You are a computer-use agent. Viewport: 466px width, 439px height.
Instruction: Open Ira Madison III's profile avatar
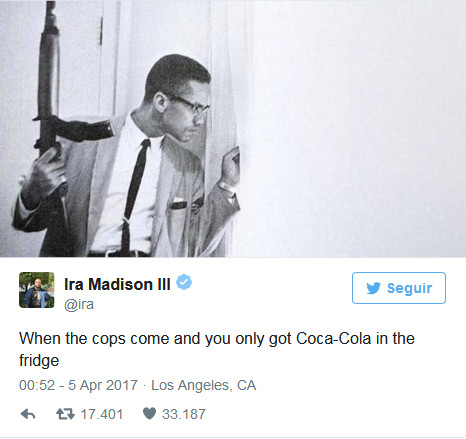pyautogui.click(x=37, y=290)
